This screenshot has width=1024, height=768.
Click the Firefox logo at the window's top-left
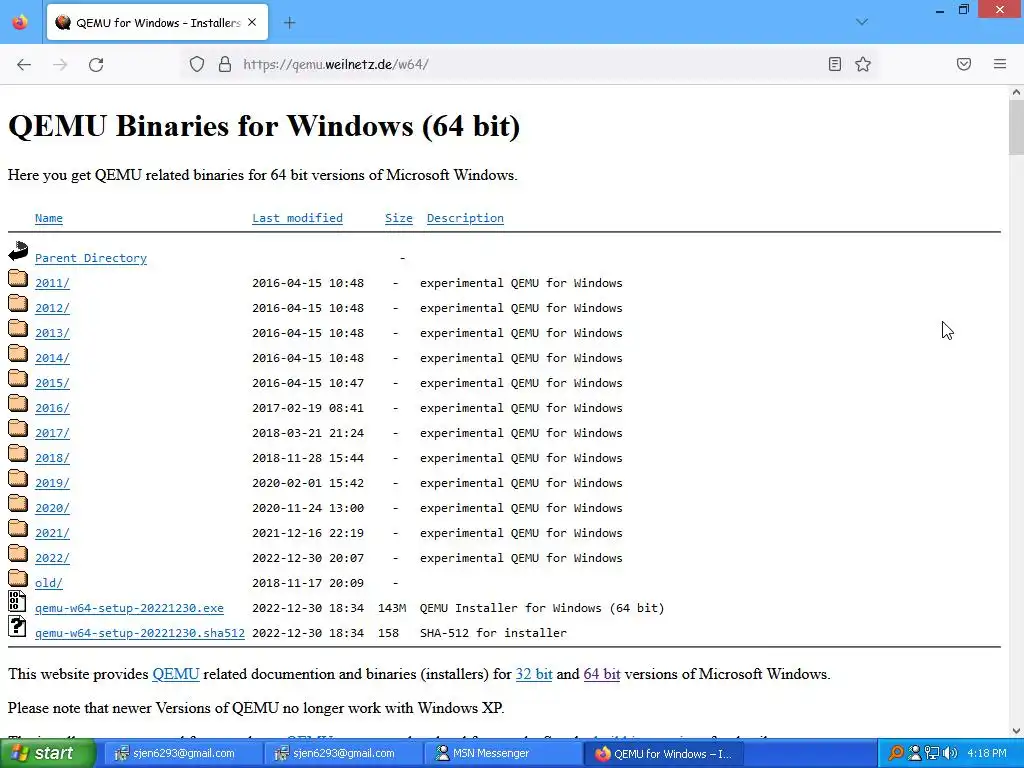[20, 22]
